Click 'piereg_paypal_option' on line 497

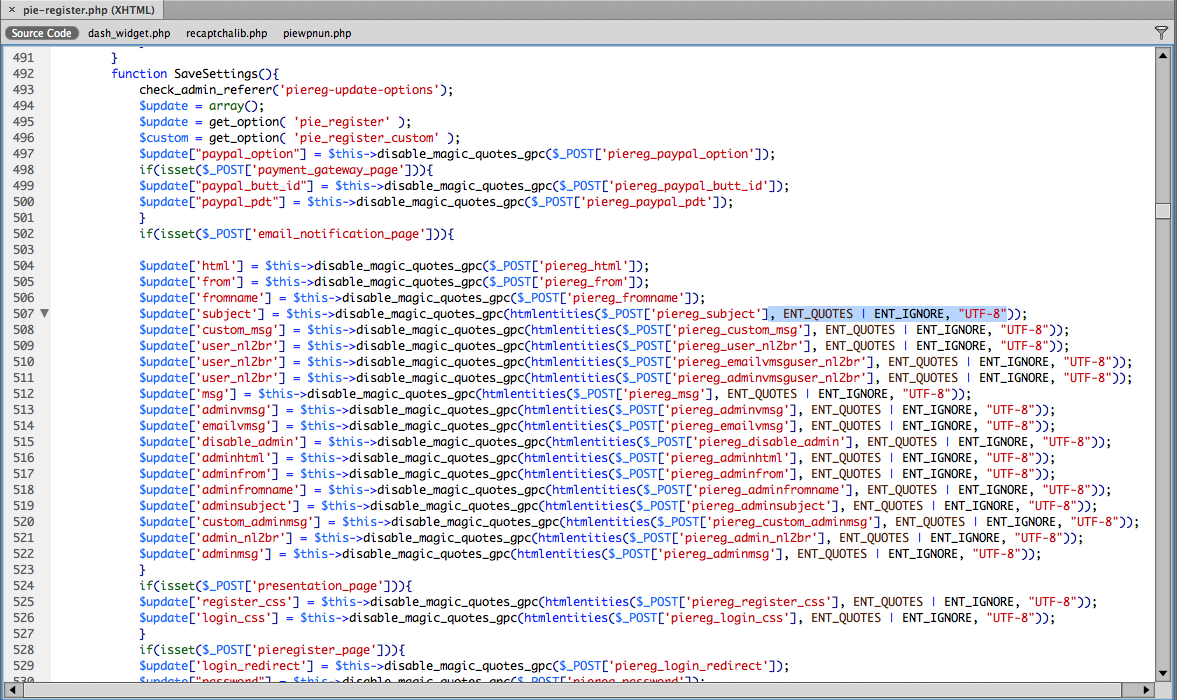pos(679,154)
